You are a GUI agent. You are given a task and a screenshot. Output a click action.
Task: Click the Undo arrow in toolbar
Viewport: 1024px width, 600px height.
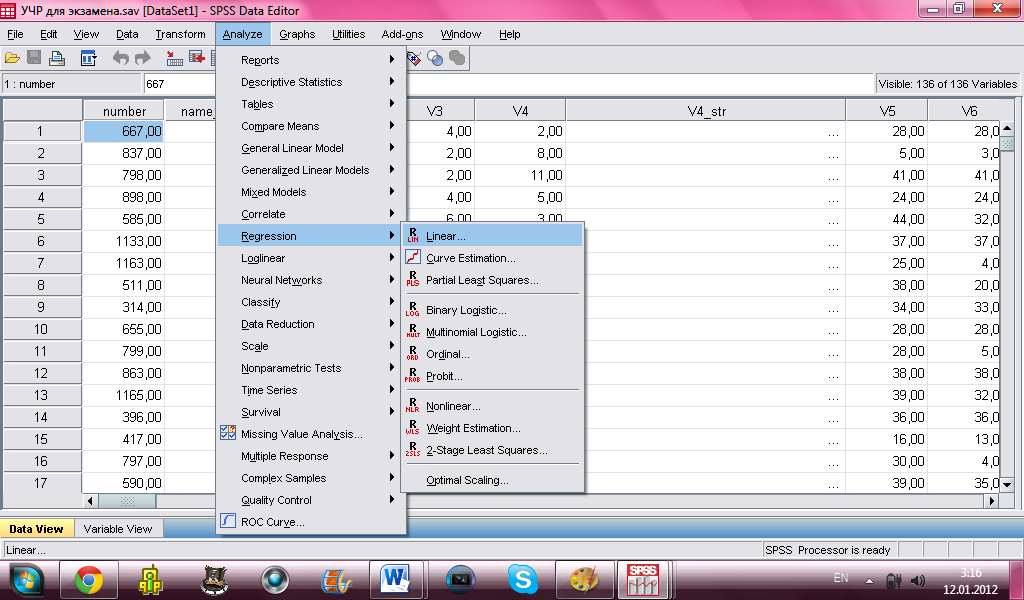pos(120,58)
